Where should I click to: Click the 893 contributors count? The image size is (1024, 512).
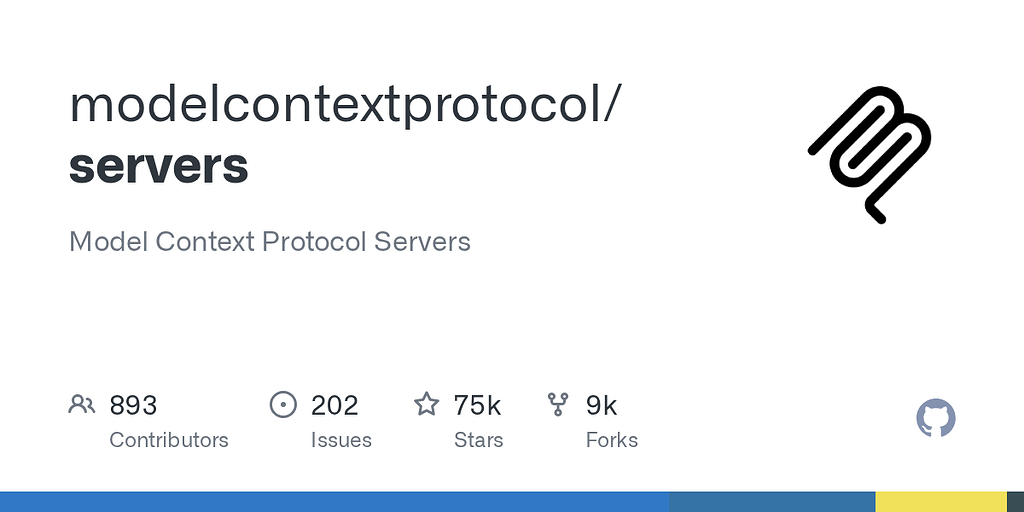133,406
